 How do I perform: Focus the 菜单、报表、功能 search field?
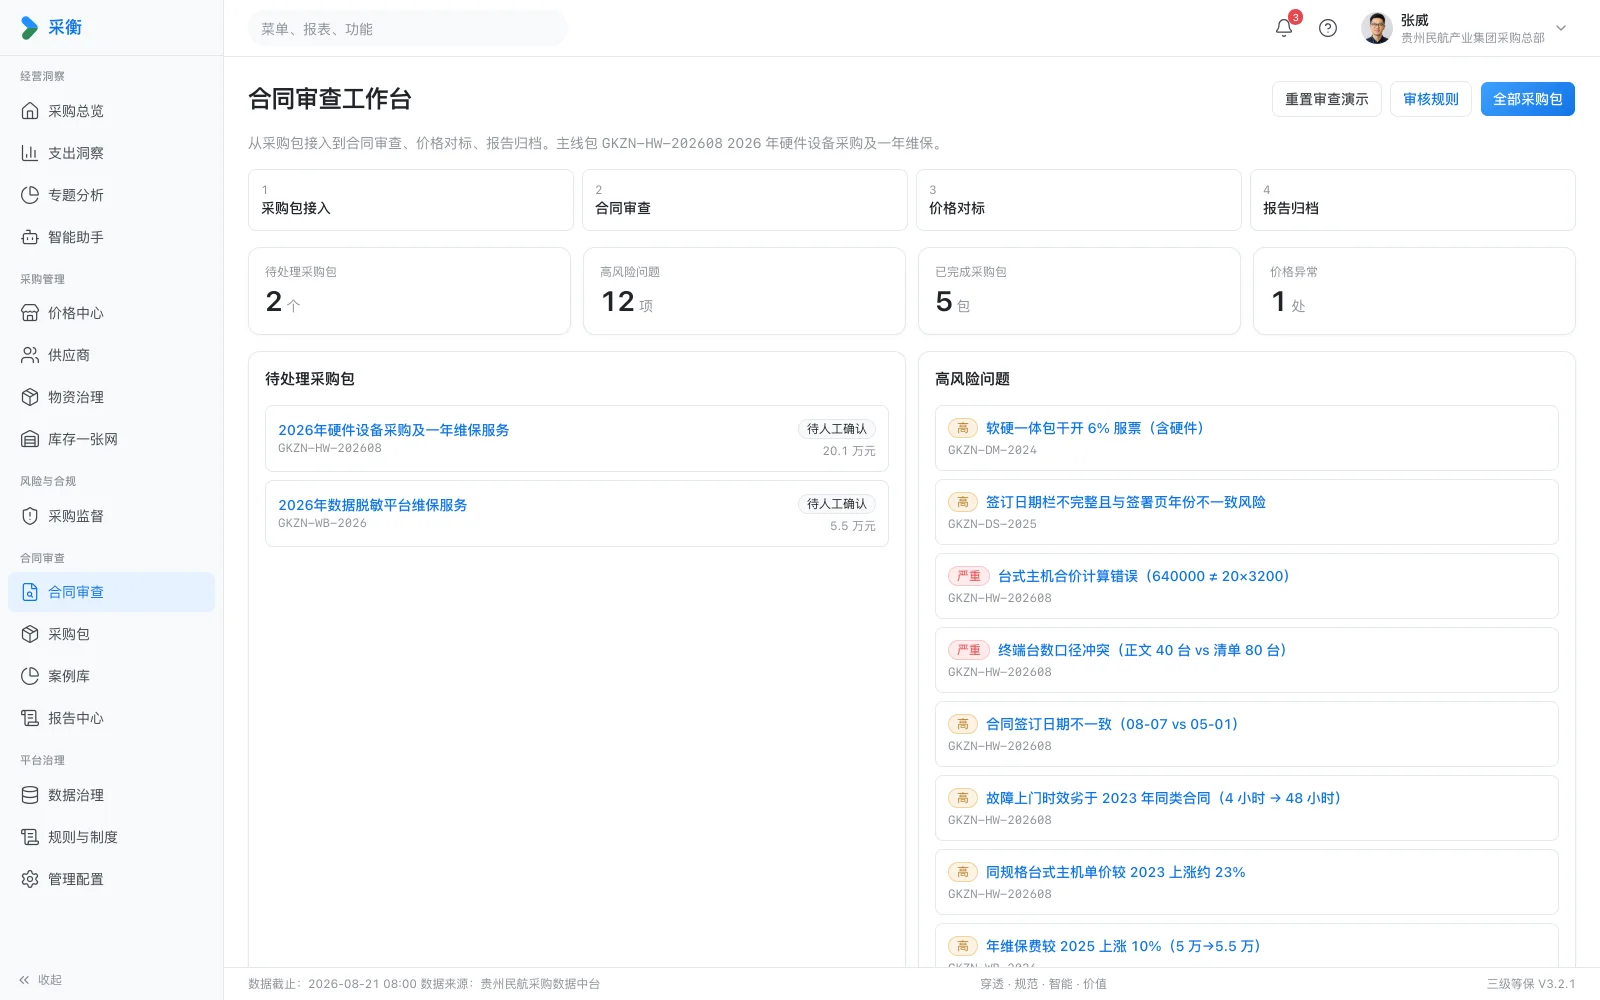[x=408, y=28]
